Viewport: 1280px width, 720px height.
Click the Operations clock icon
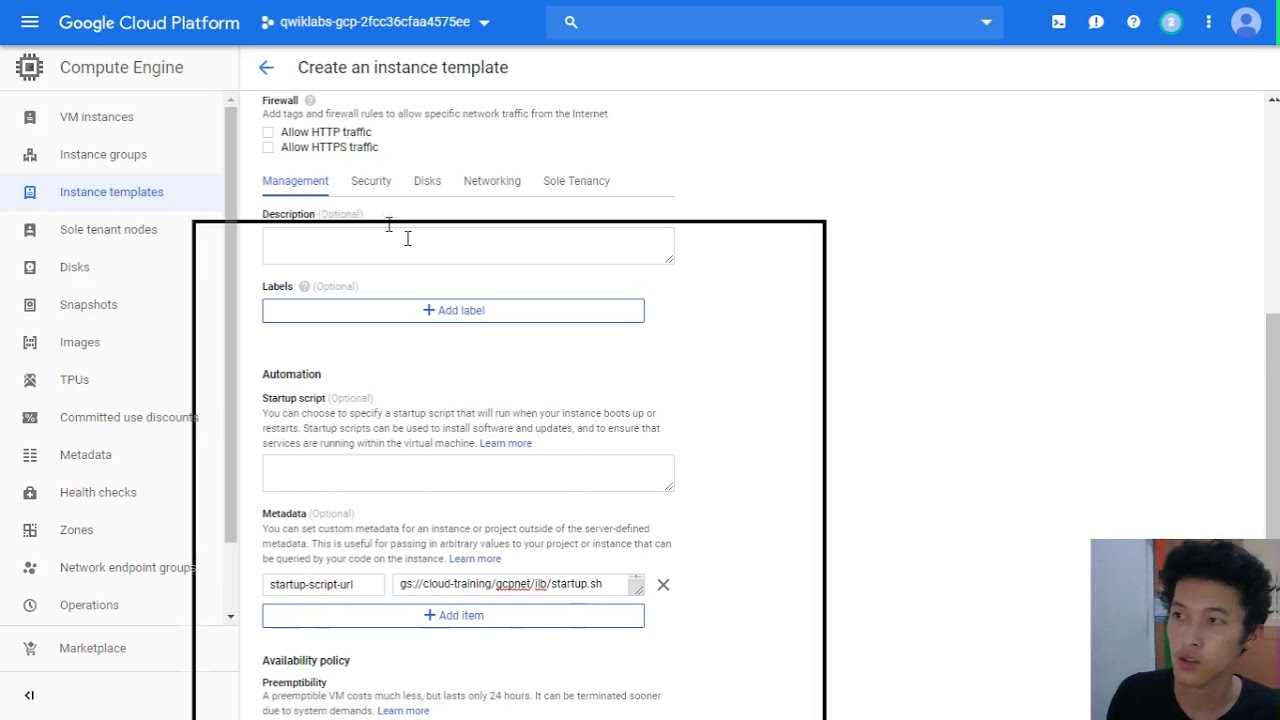[x=30, y=605]
